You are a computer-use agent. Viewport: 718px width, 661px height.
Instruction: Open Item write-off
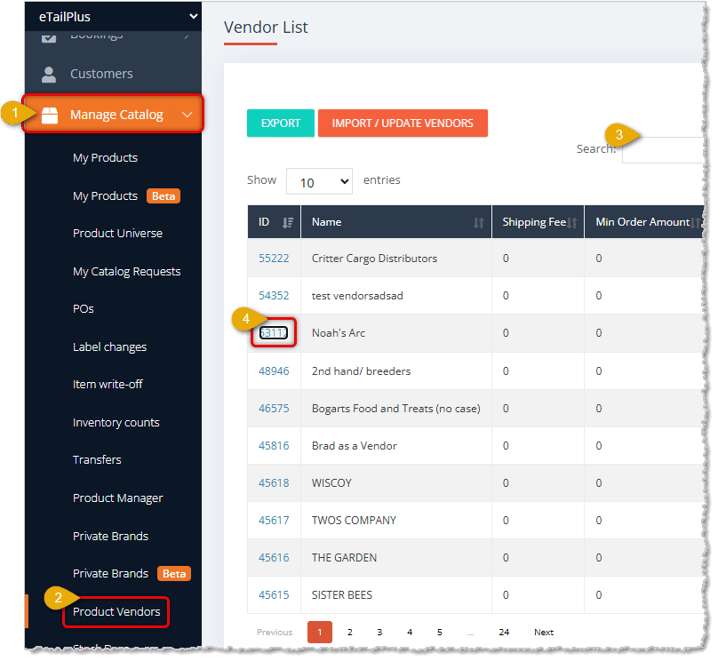(x=108, y=385)
